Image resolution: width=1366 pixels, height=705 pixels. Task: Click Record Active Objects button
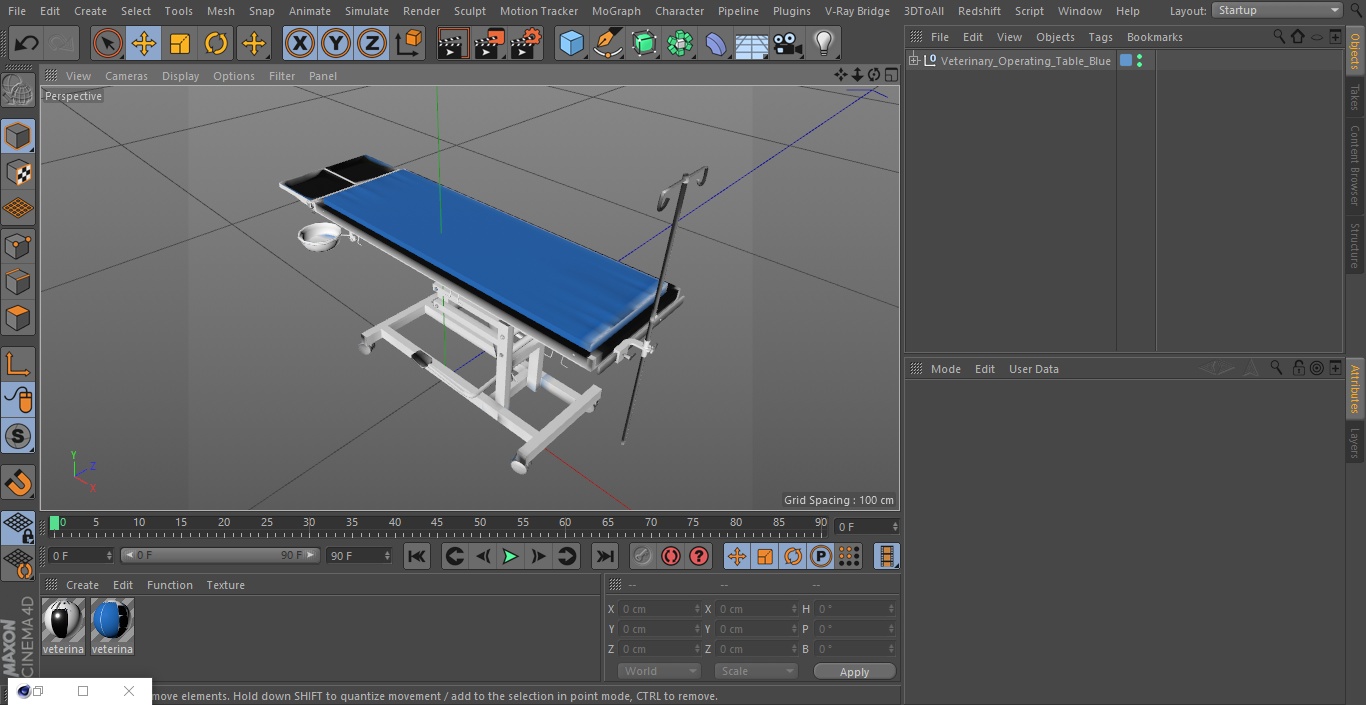click(643, 556)
